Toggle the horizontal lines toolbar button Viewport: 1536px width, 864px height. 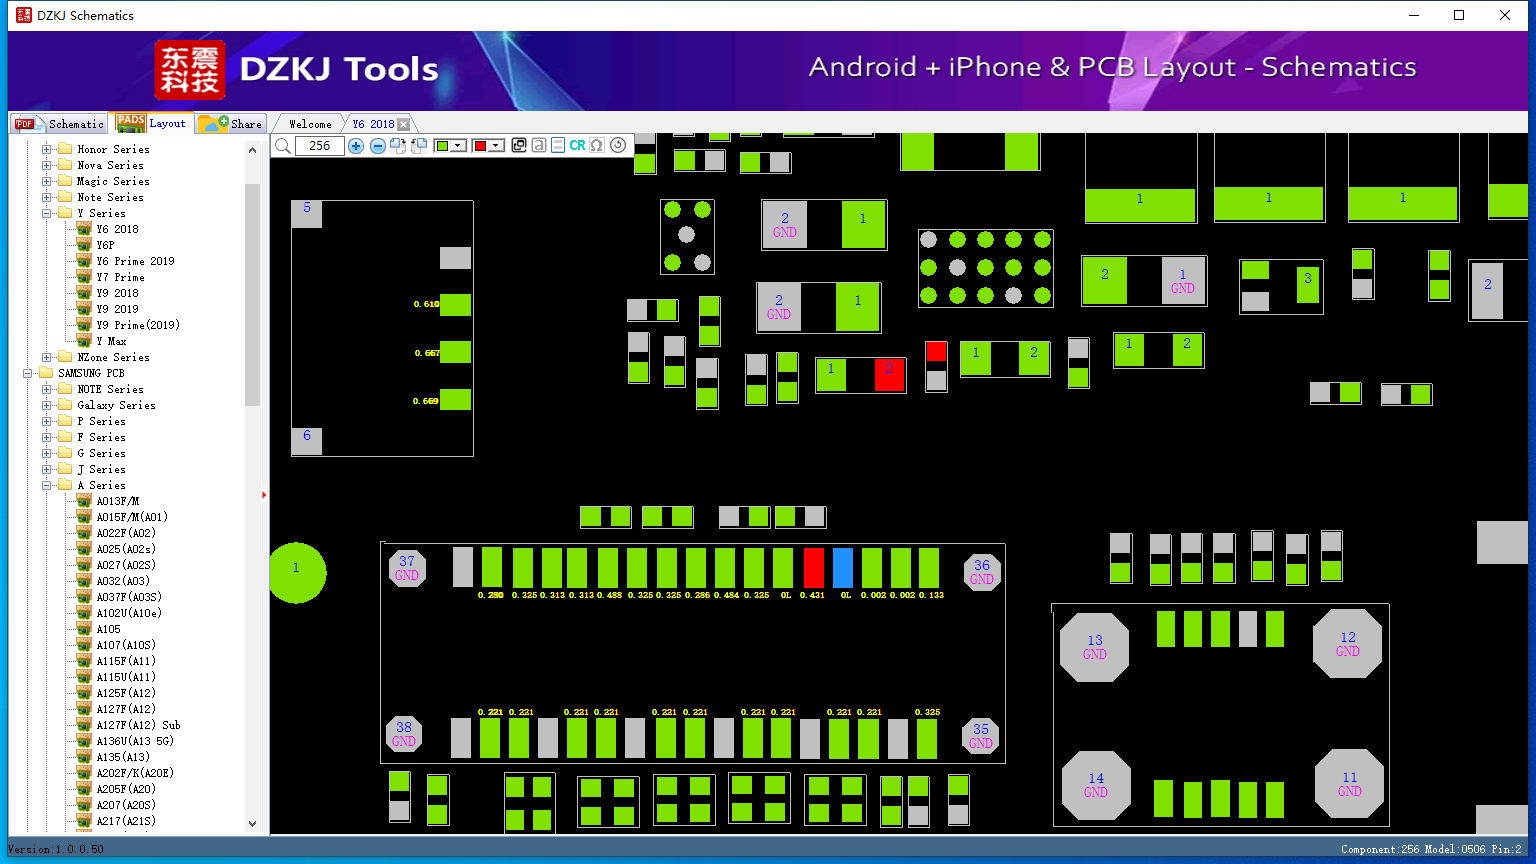tap(558, 146)
